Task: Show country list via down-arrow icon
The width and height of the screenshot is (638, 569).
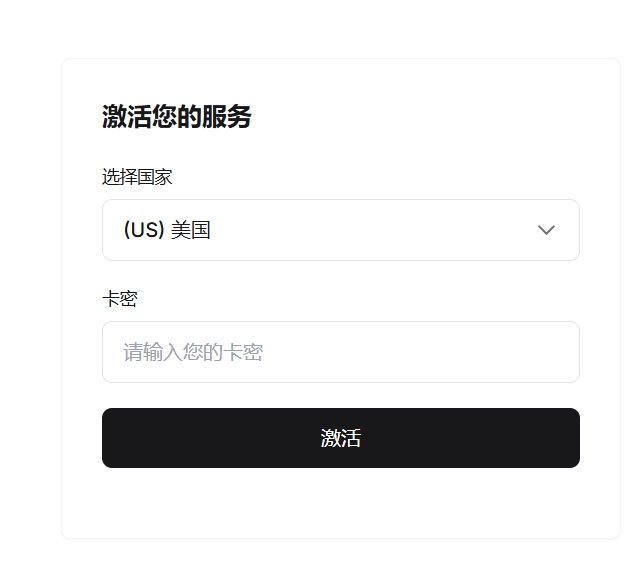Action: [546, 230]
